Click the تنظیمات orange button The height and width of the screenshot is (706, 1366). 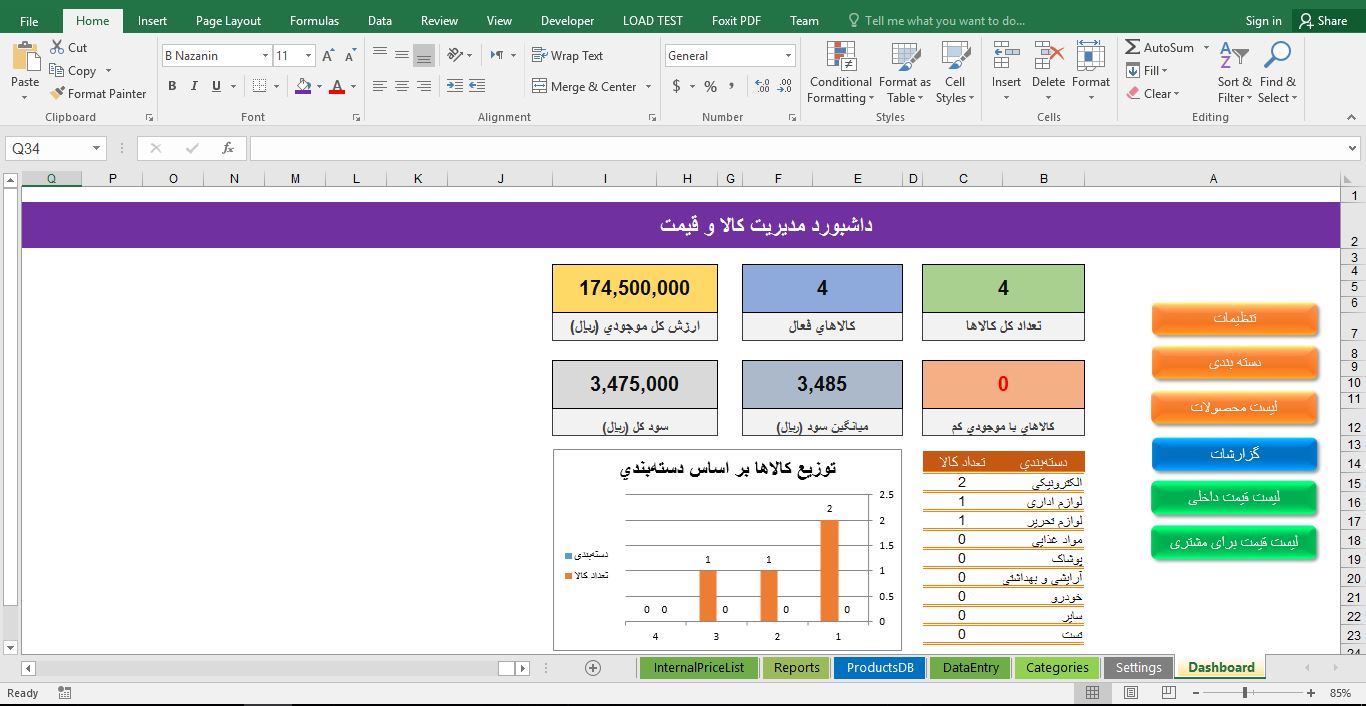[x=1234, y=319]
